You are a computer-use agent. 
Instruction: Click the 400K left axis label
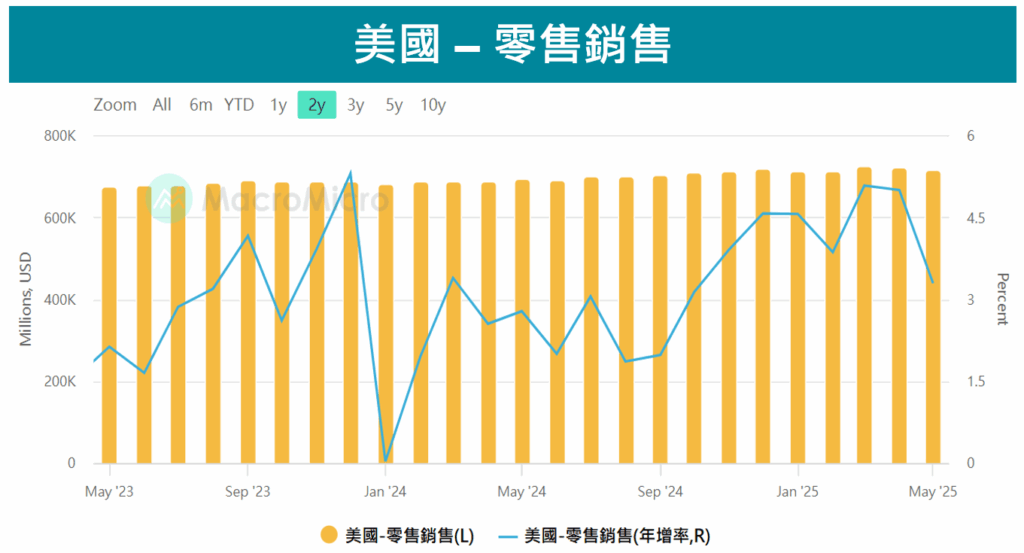pos(60,300)
